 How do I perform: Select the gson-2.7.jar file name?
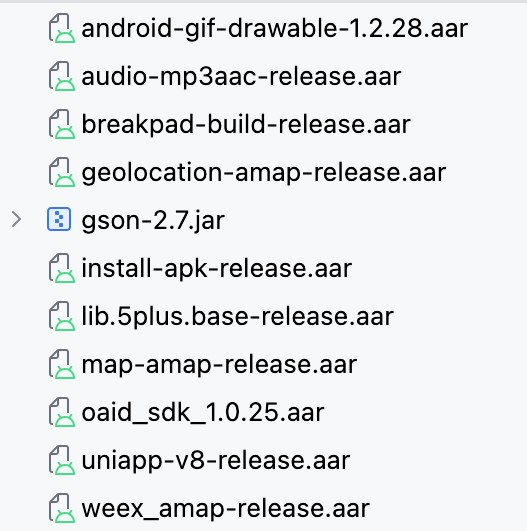click(153, 221)
